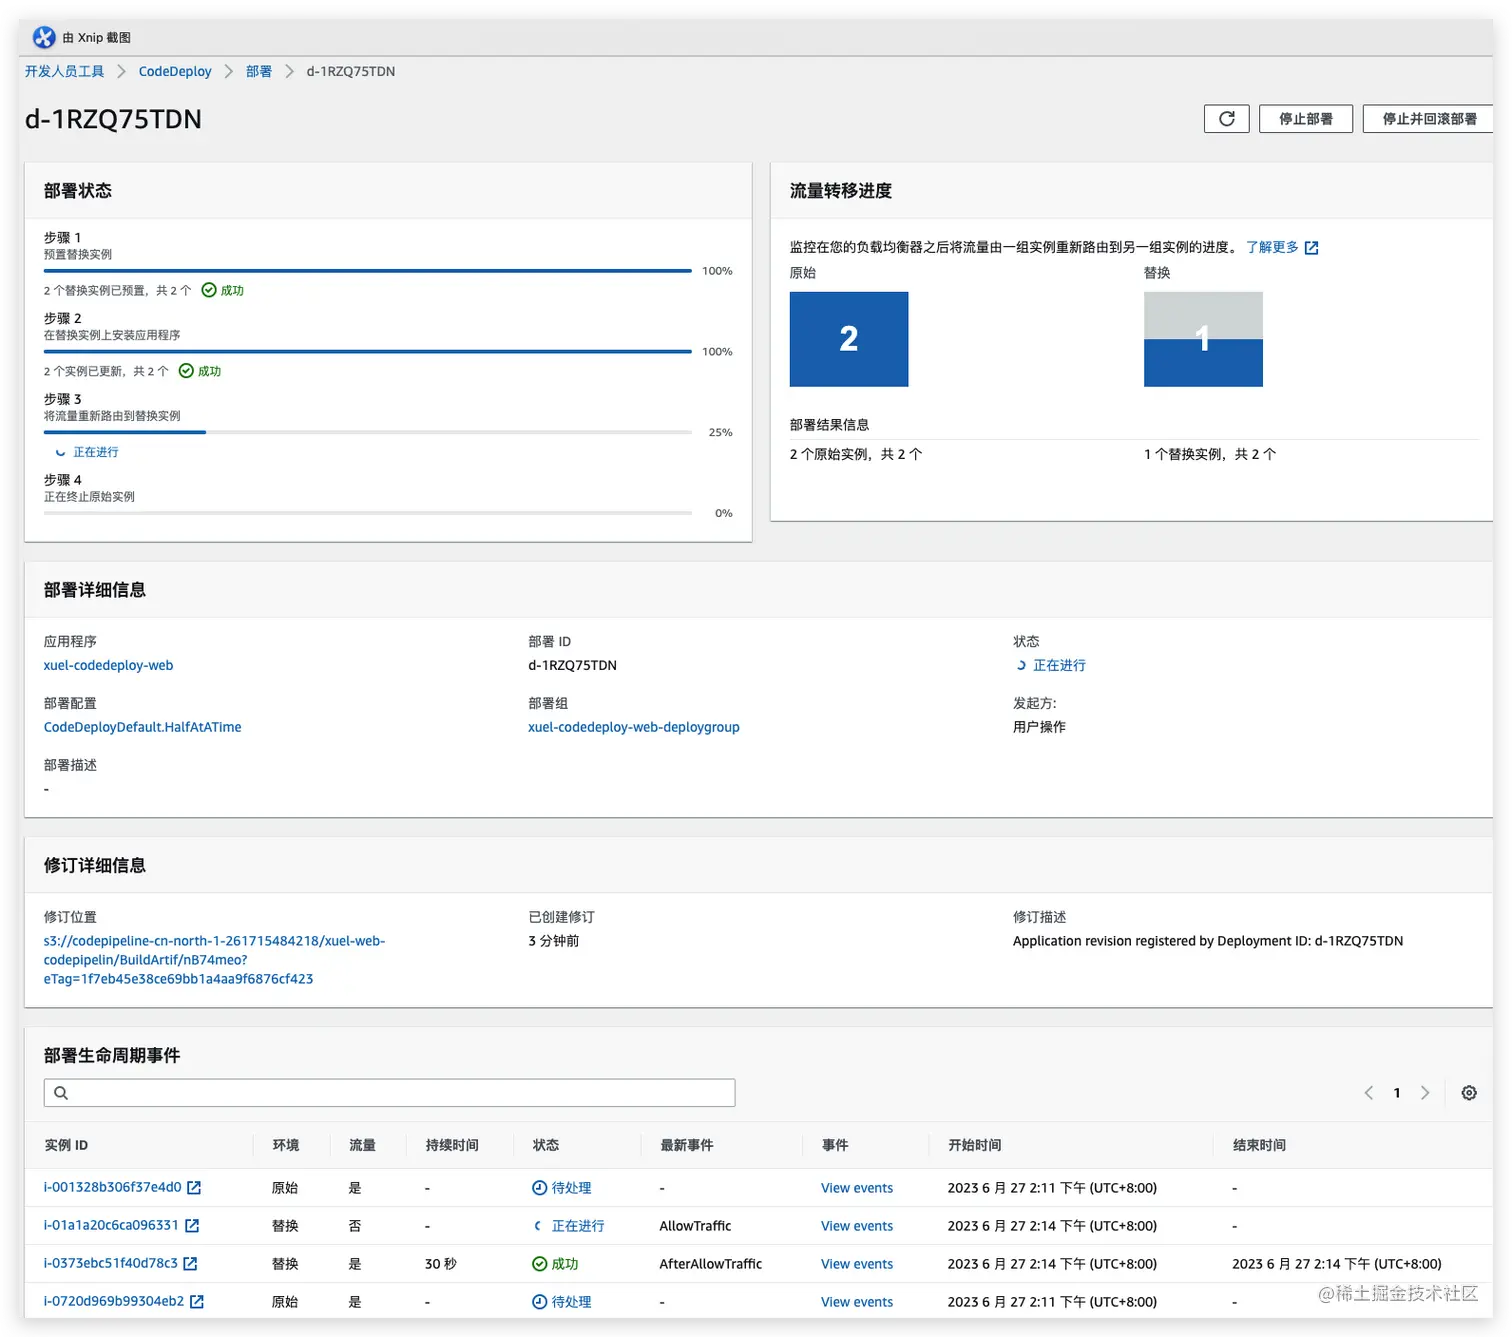Open xuel-codedeploy-web application link
Screen dimensions: 1512x1337
108,666
